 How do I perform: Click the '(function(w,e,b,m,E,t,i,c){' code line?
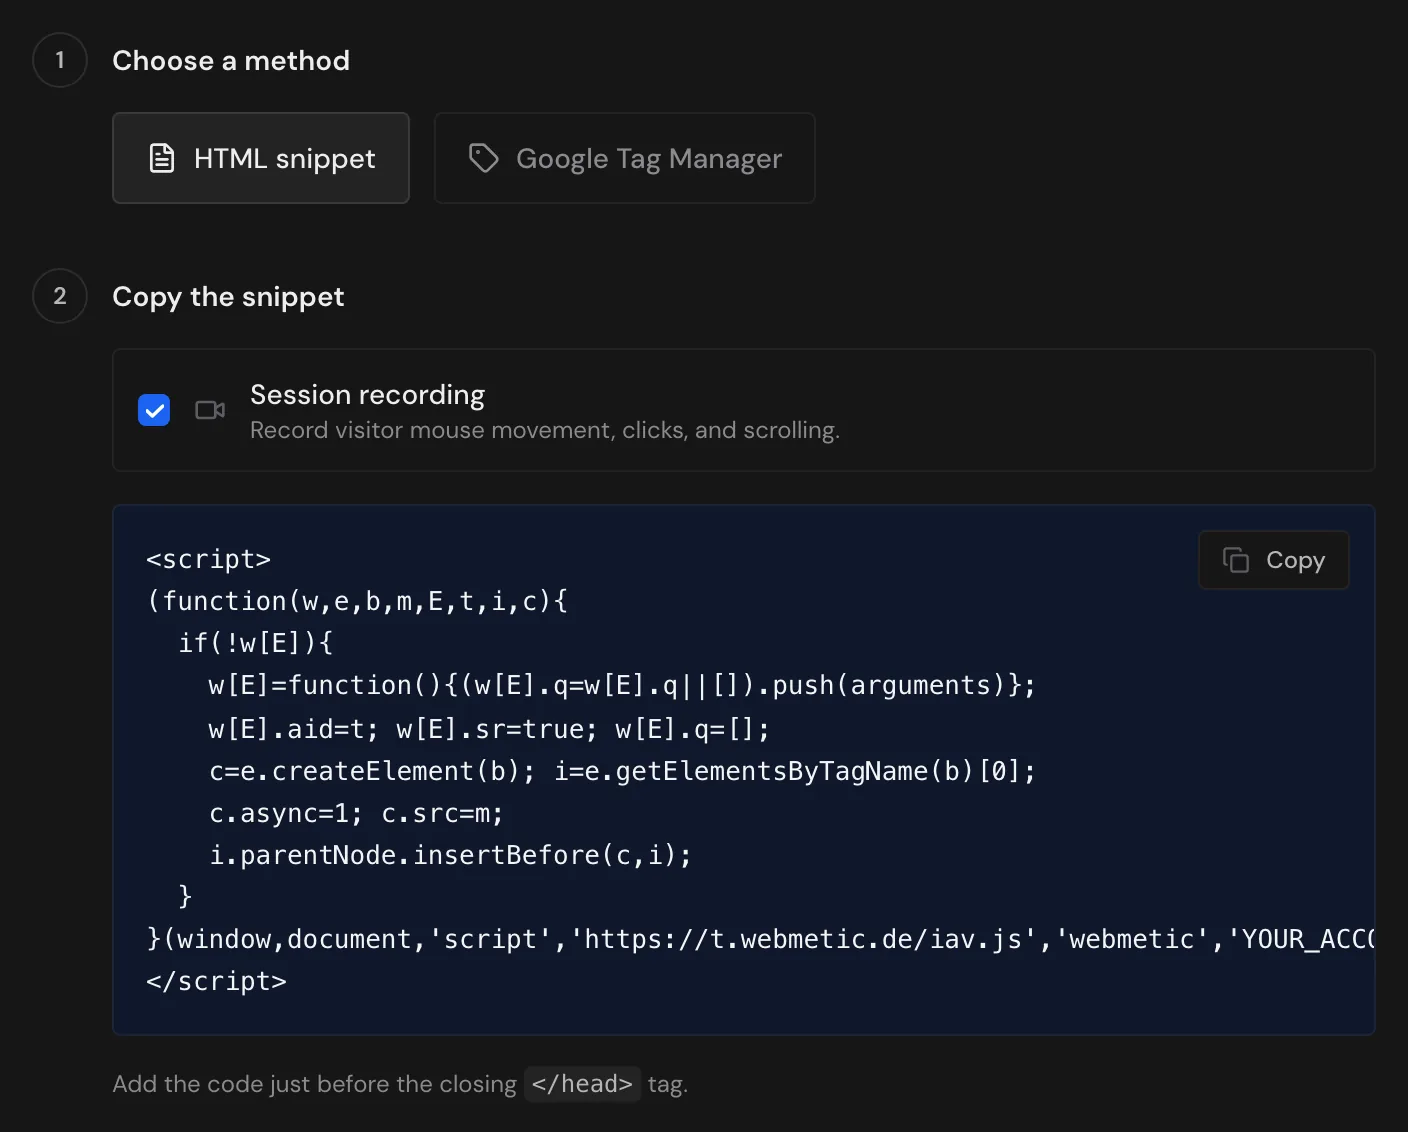357,601
